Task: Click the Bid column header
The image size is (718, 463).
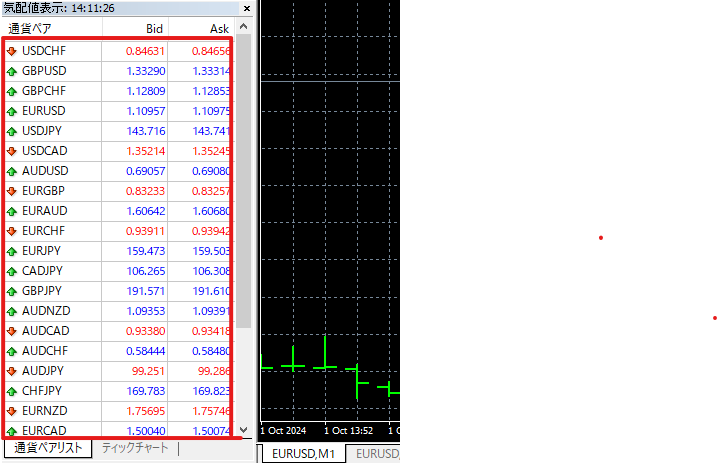Action: point(154,28)
